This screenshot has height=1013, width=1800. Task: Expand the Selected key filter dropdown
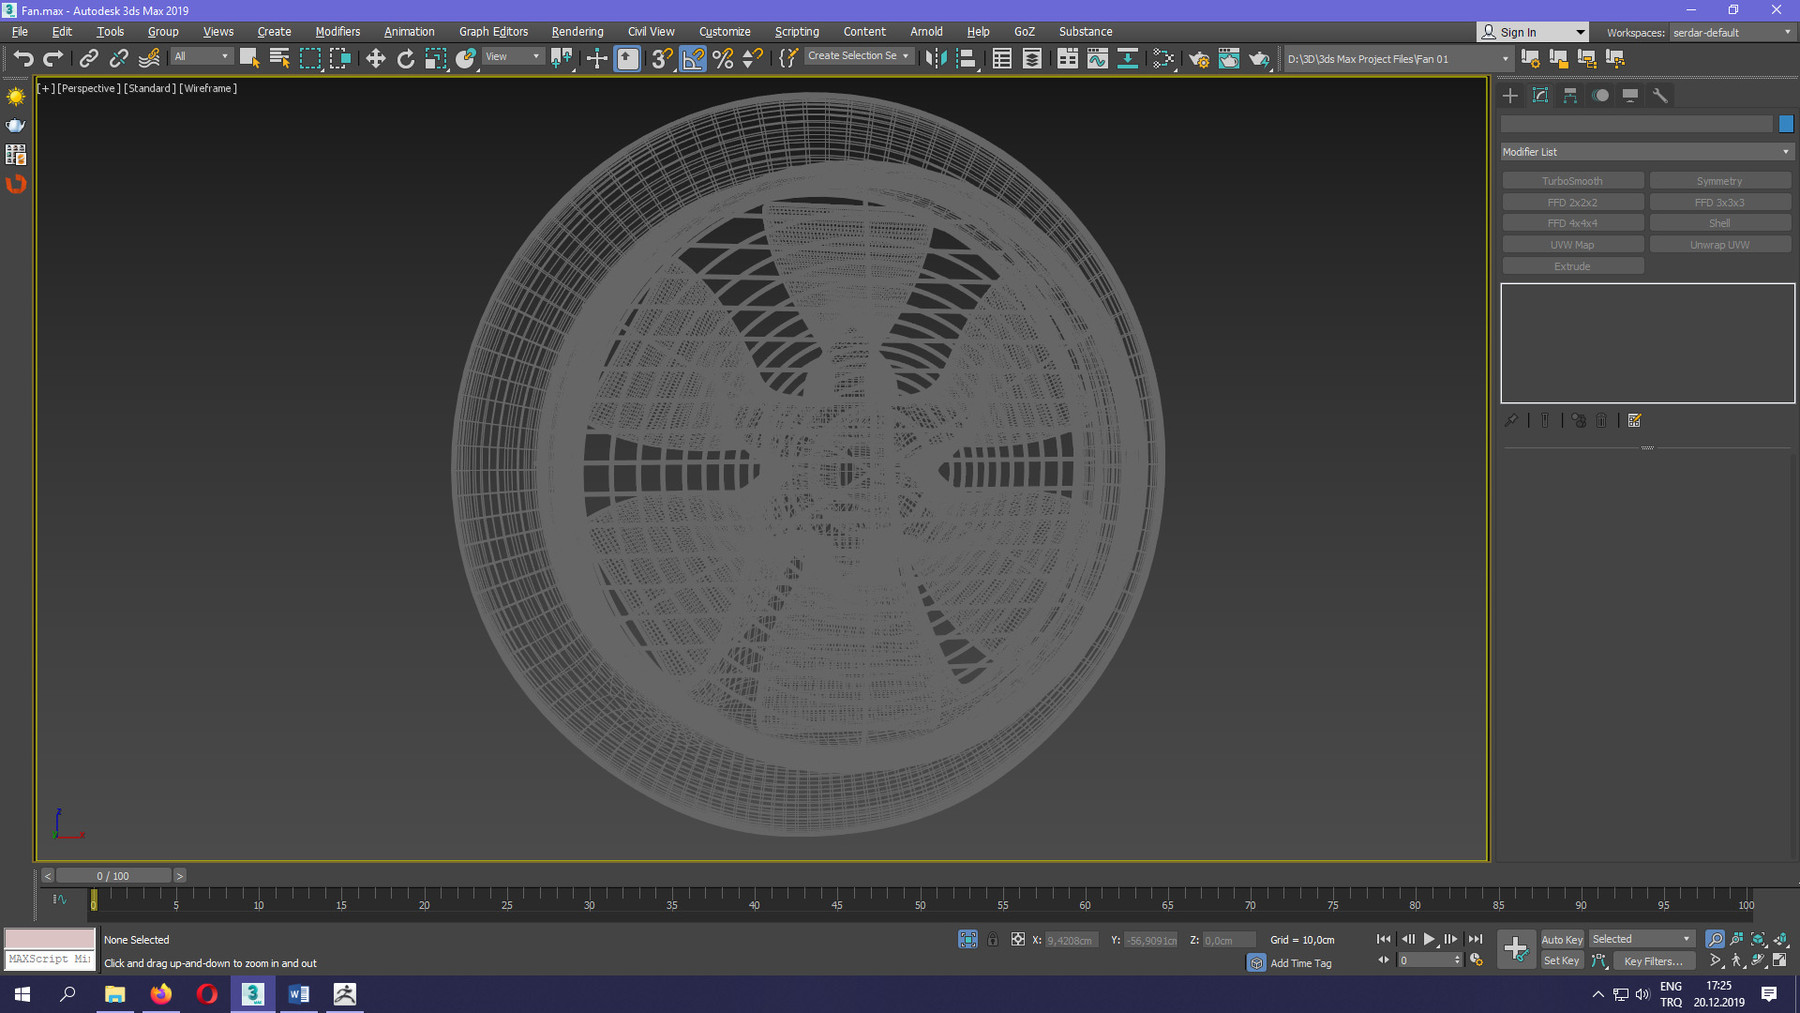1685,938
